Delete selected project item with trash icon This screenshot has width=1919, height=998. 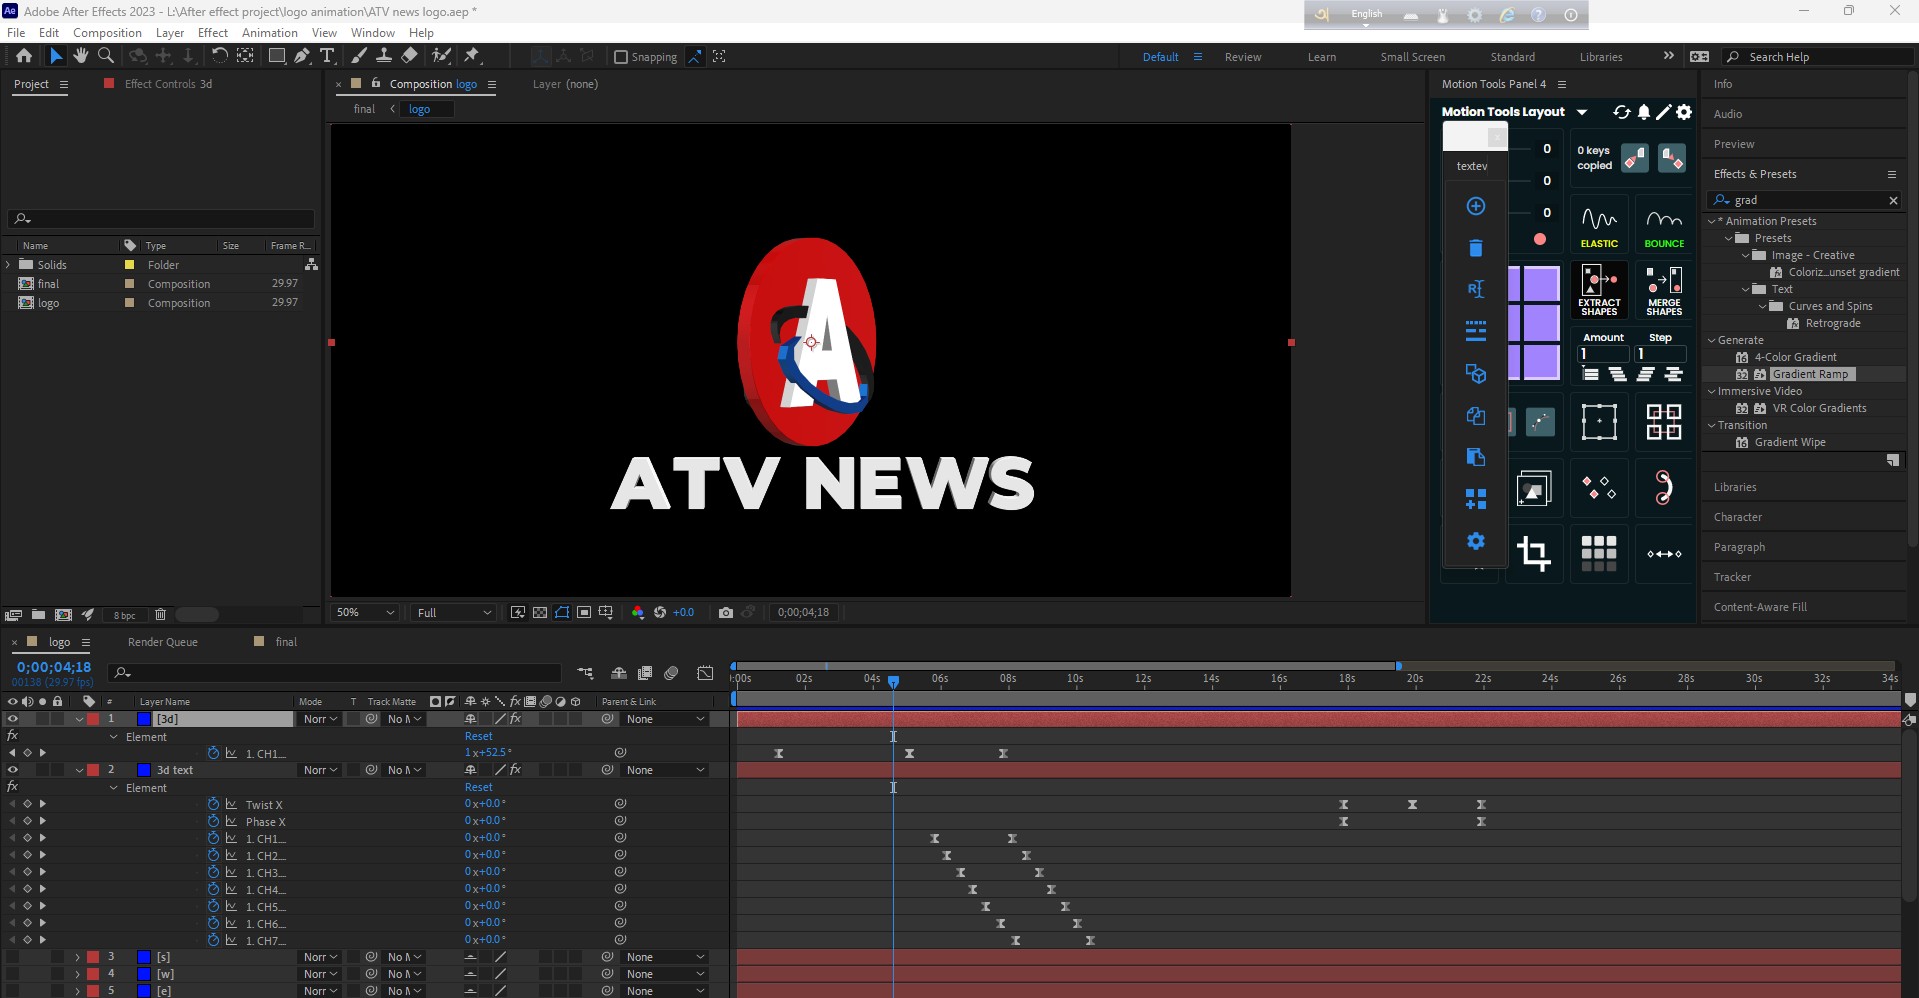point(160,615)
